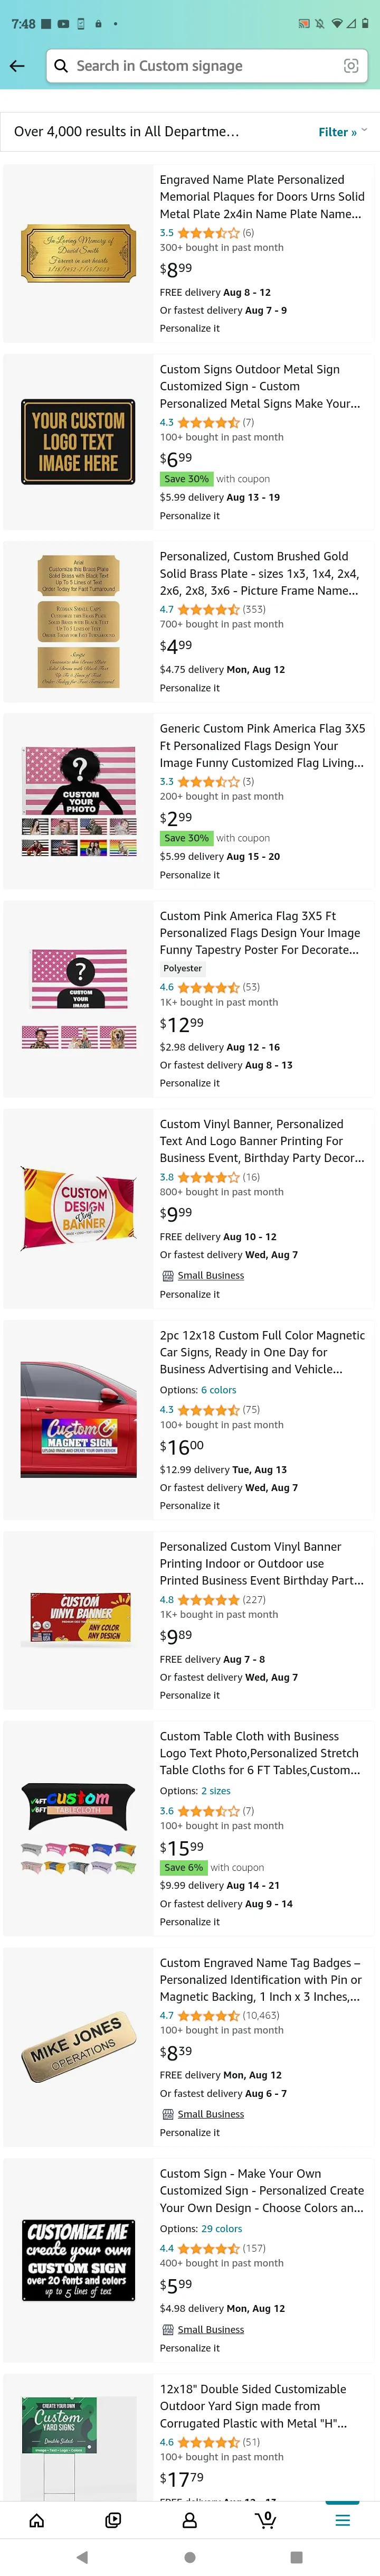Open Custom Vinyl Banner product title
Screen dimensions: 380x2576
click(262, 1141)
